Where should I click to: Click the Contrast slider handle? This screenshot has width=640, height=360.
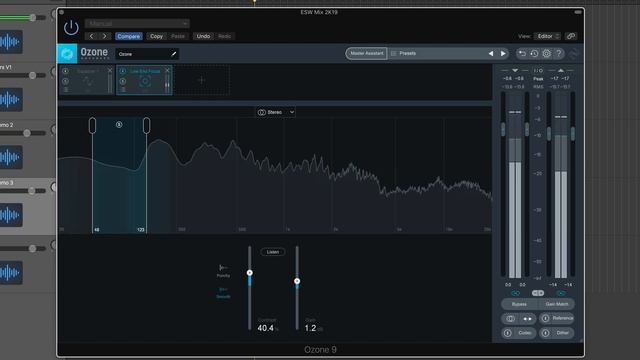coord(249,273)
